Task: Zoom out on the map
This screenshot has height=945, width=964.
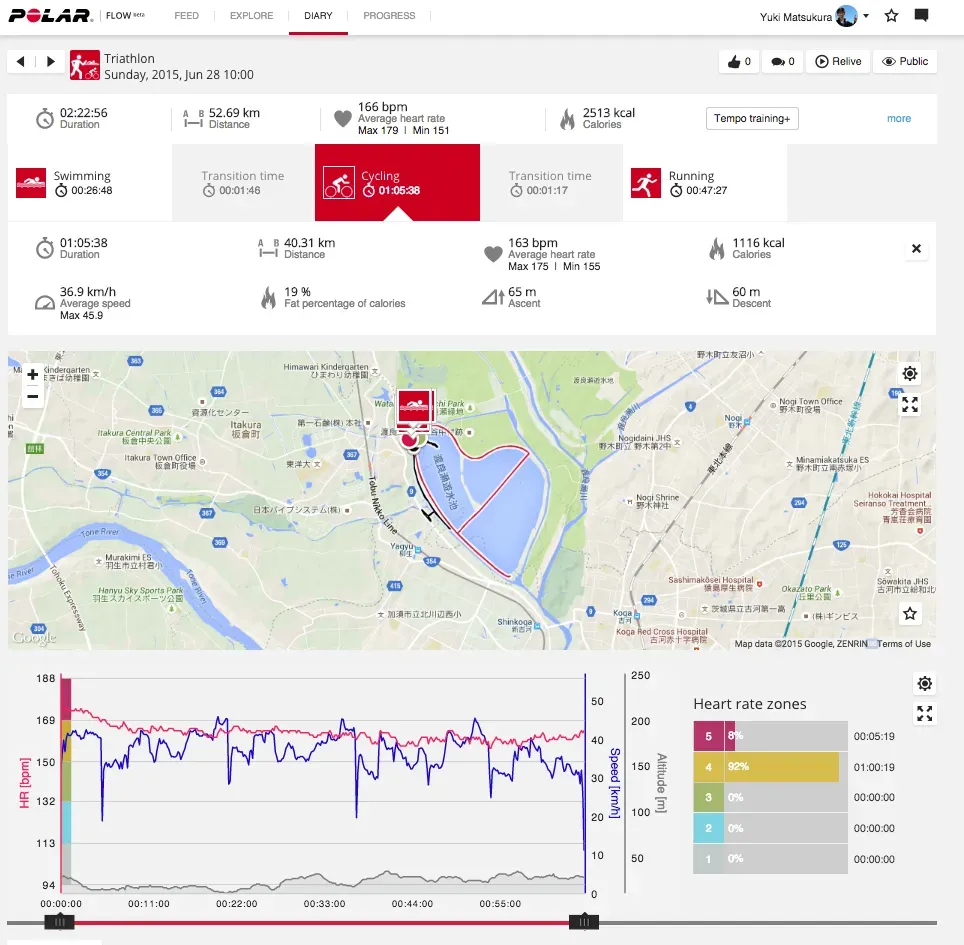Action: (x=33, y=397)
